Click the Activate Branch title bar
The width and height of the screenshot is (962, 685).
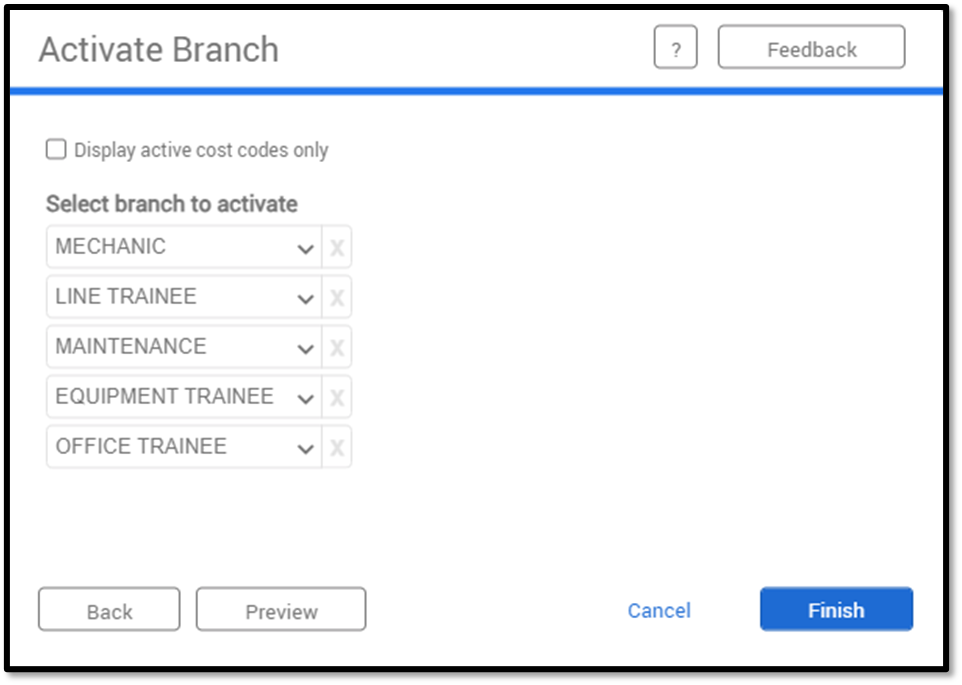(158, 48)
